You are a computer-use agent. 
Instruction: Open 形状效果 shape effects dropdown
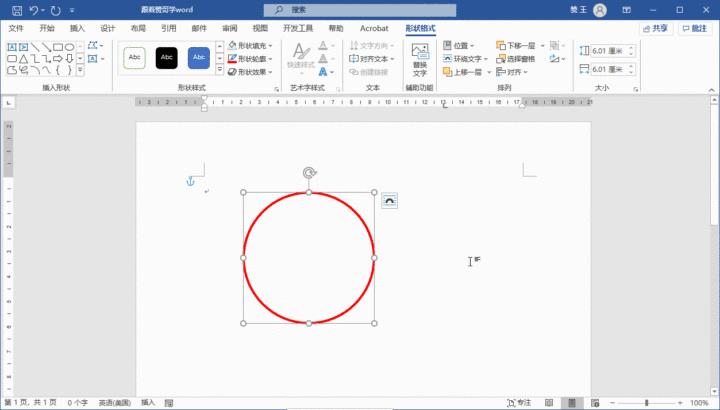pos(250,72)
